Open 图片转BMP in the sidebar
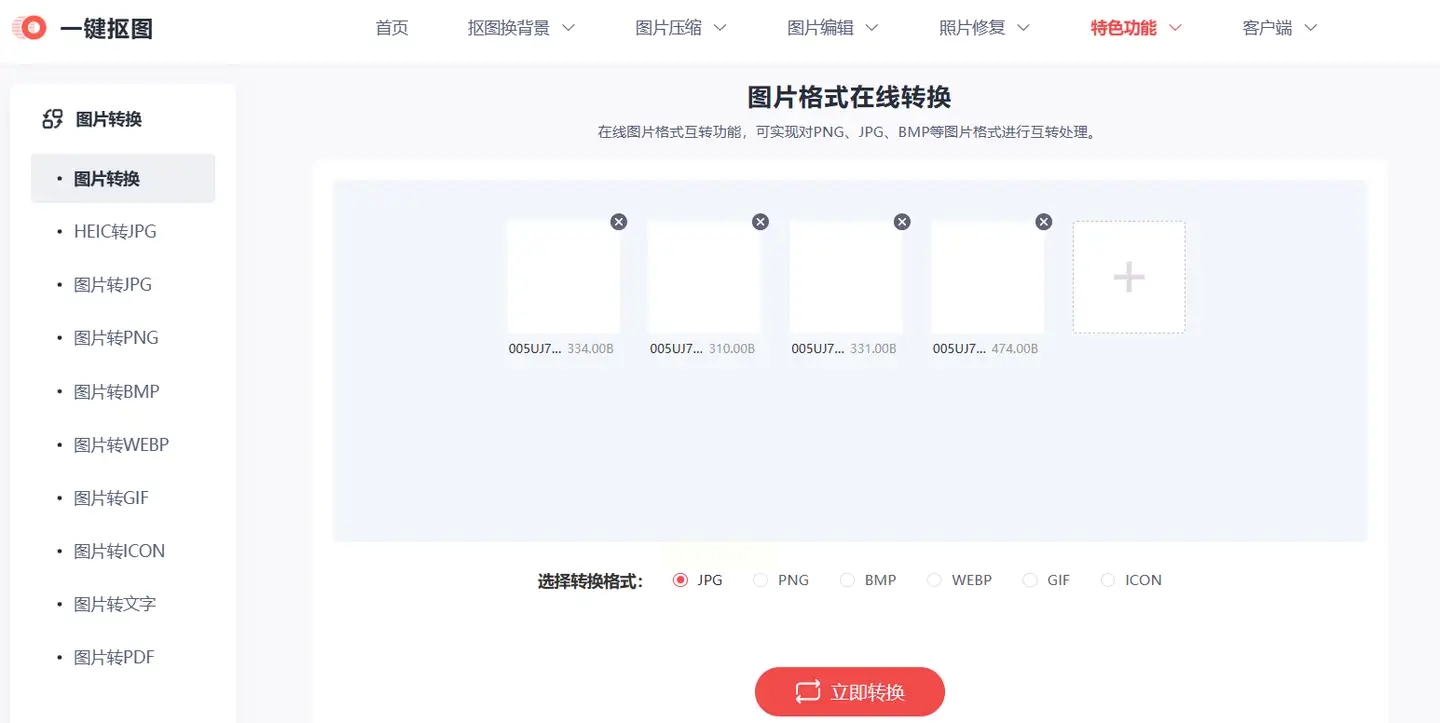The image size is (1440, 723). tap(117, 392)
